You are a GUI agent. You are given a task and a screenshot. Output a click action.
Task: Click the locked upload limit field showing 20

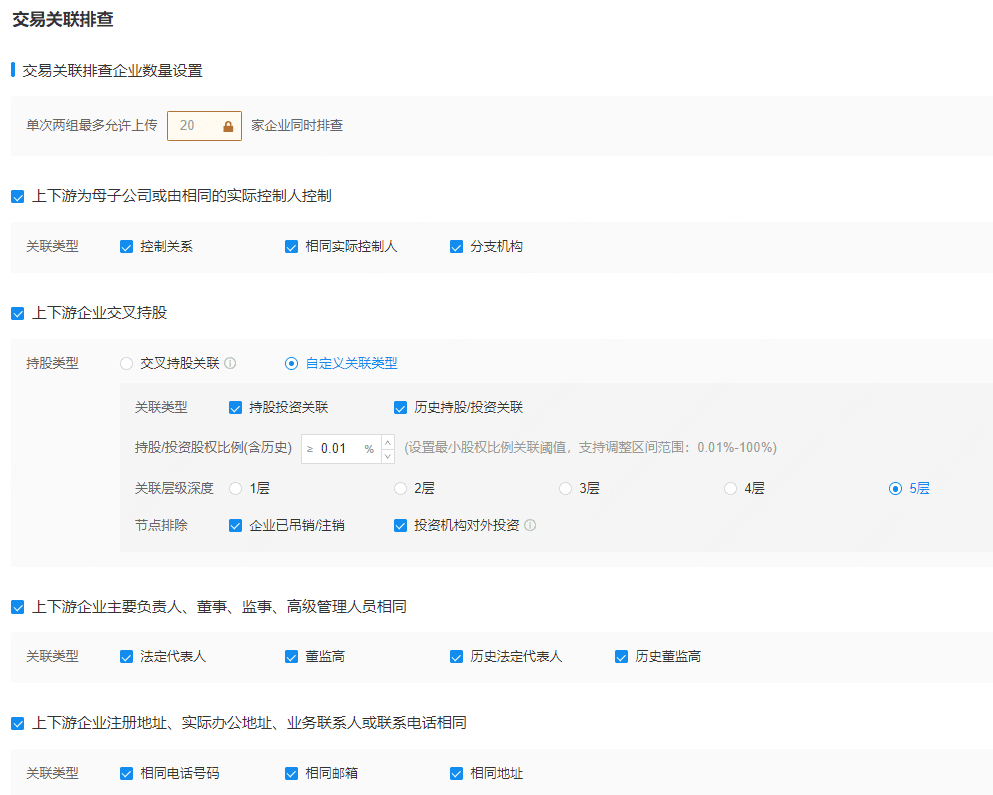[x=205, y=125]
